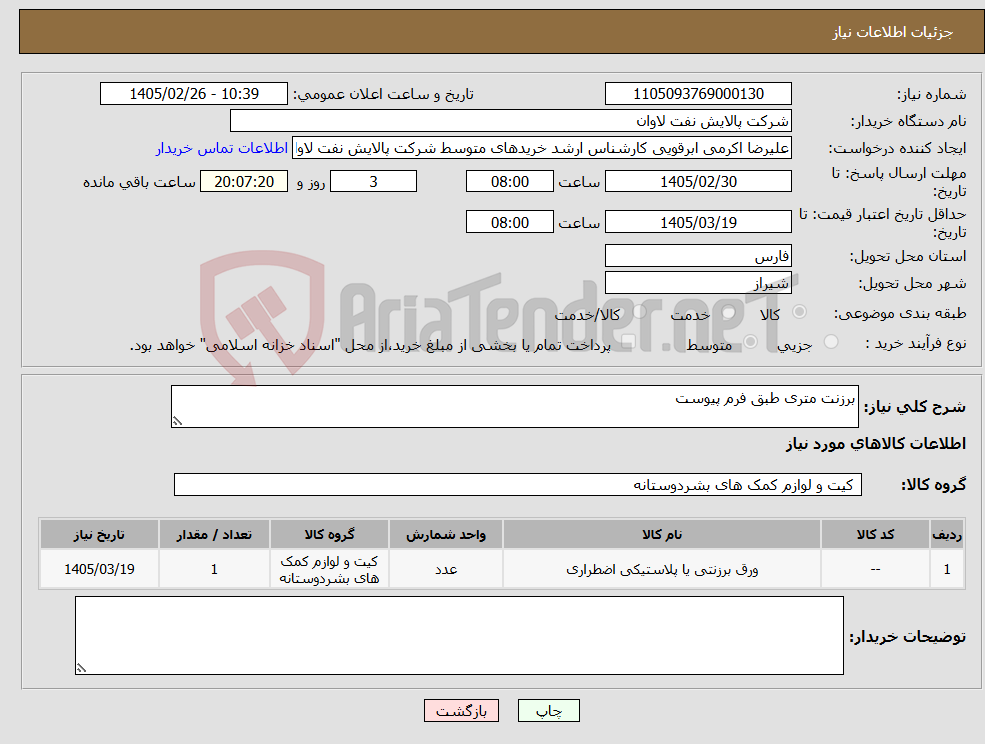
Task: Click the response deadline time 08:00 field
Action: pyautogui.click(x=509, y=182)
